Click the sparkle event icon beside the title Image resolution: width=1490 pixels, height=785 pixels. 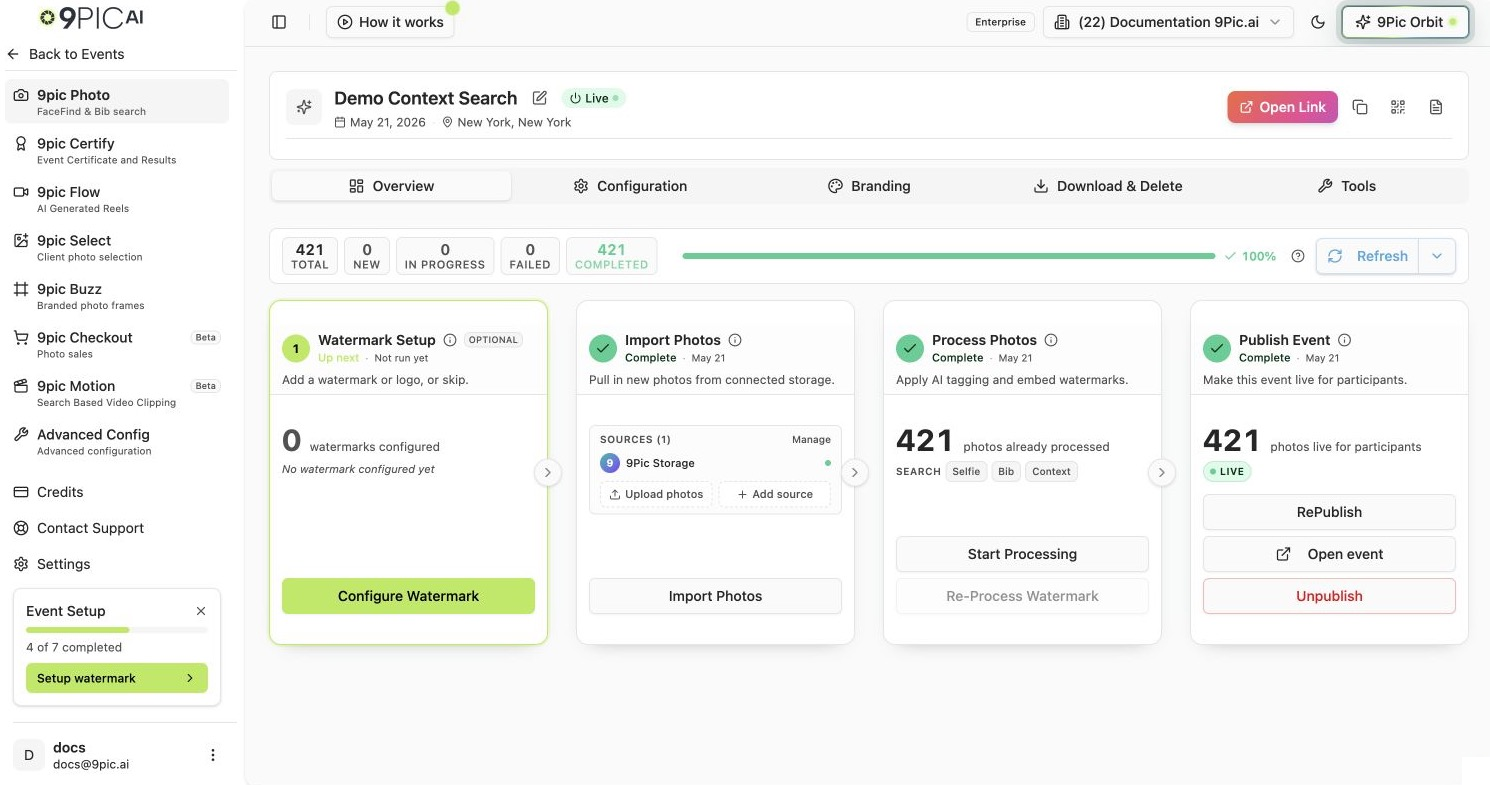304,107
